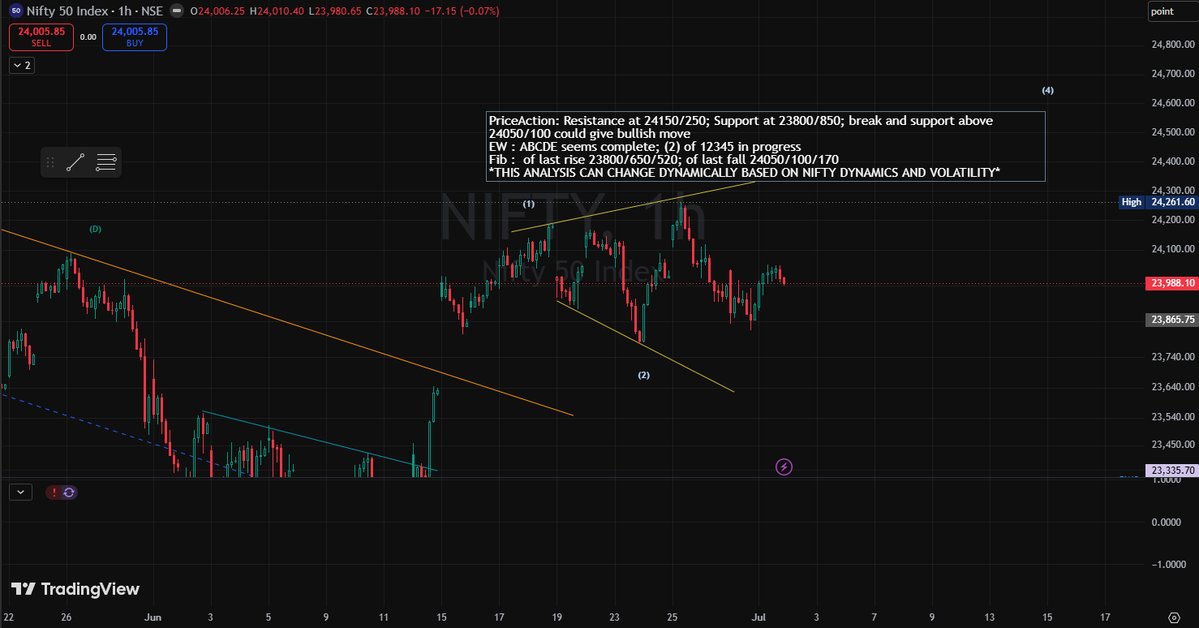Click the O24,006.25 open value
1199x628 pixels.
click(217, 11)
